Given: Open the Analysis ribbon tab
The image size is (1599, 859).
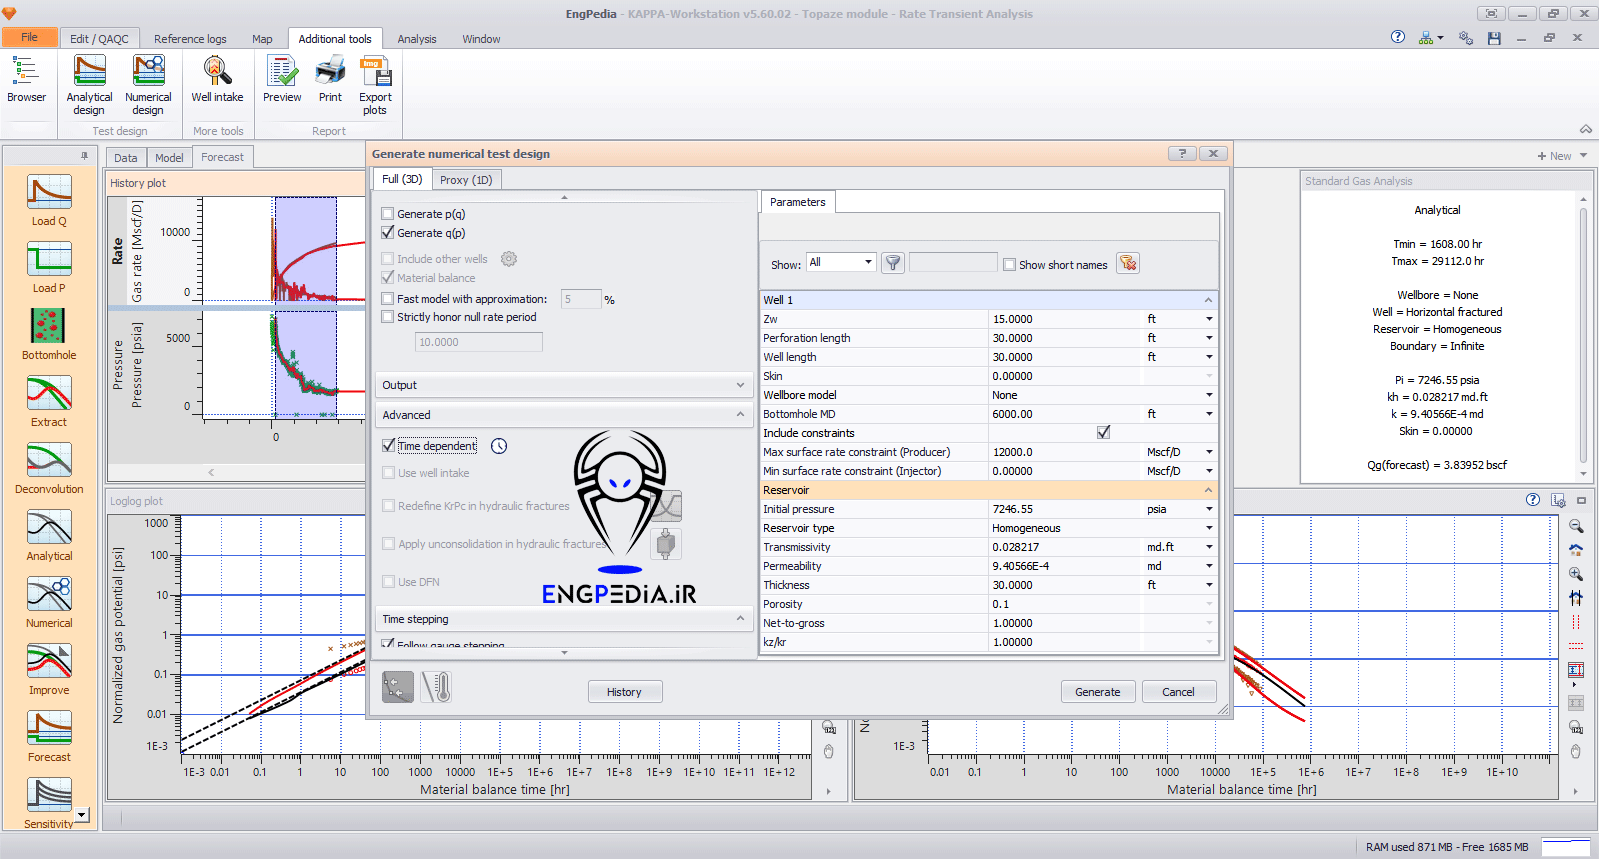Looking at the screenshot, I should [x=417, y=39].
